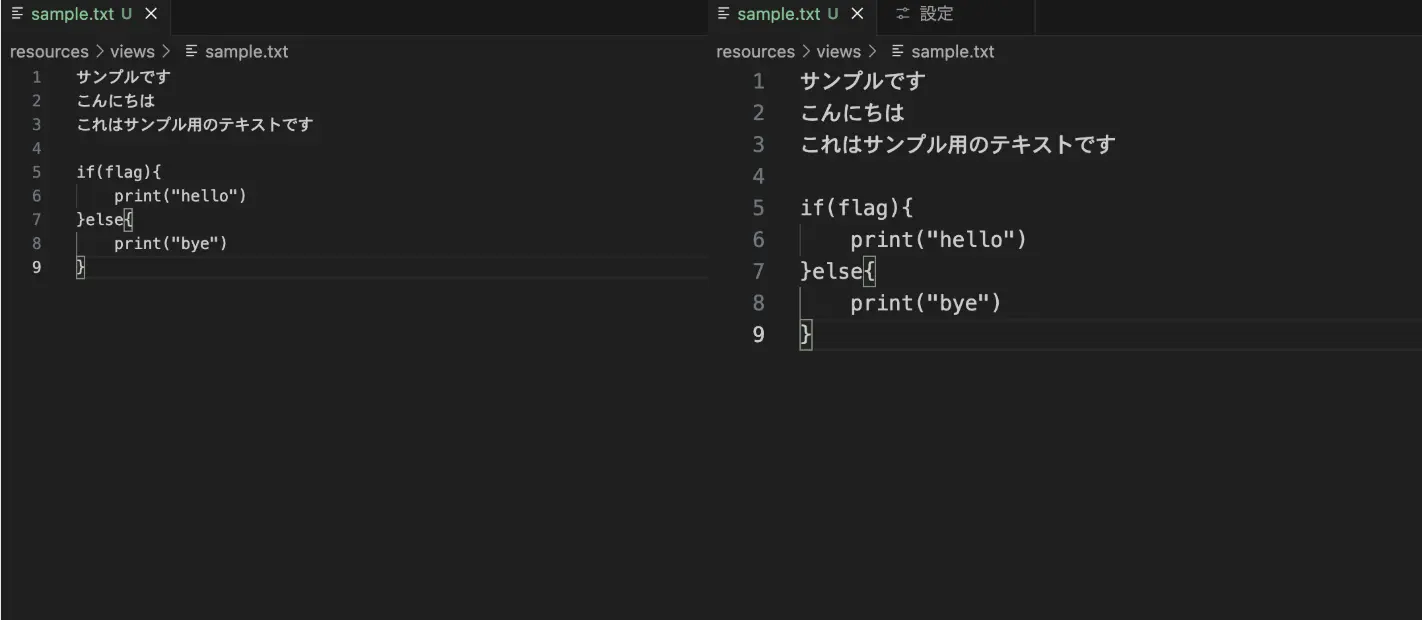
Task: Open the views breadcrumb in the right editor
Action: [838, 52]
